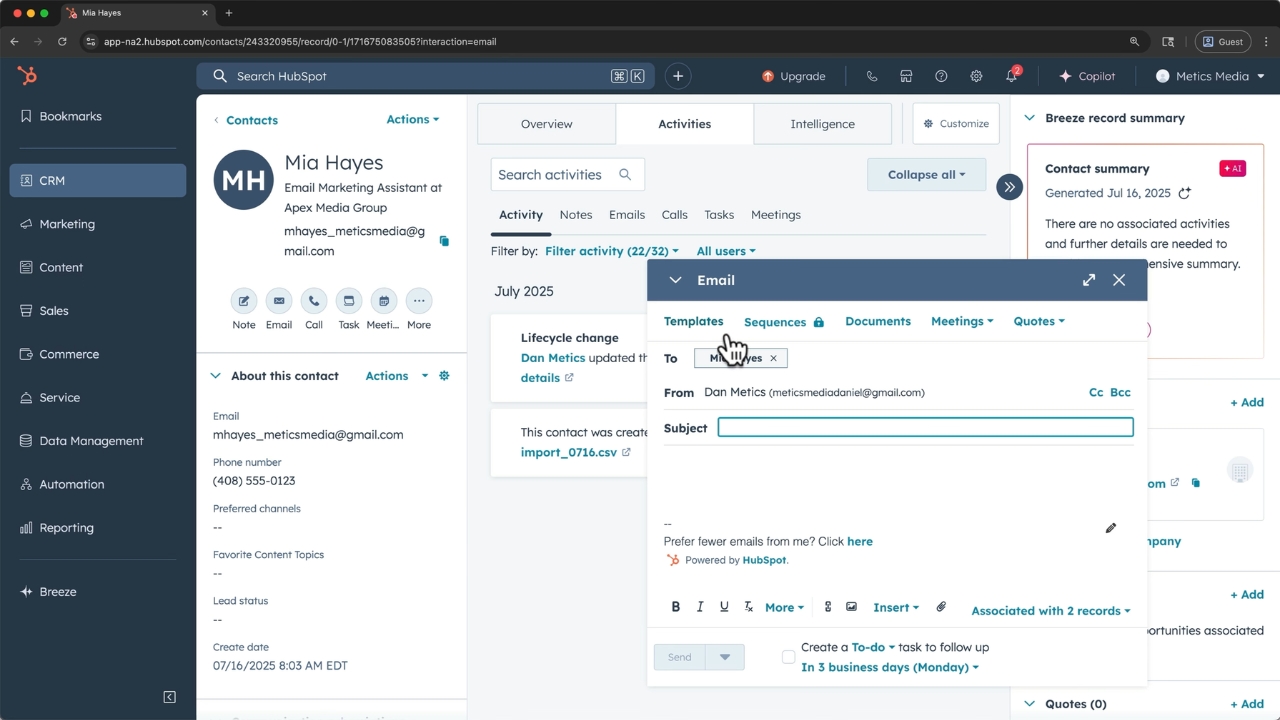Select the Notes activity tab
The image size is (1280, 720).
pyautogui.click(x=576, y=215)
